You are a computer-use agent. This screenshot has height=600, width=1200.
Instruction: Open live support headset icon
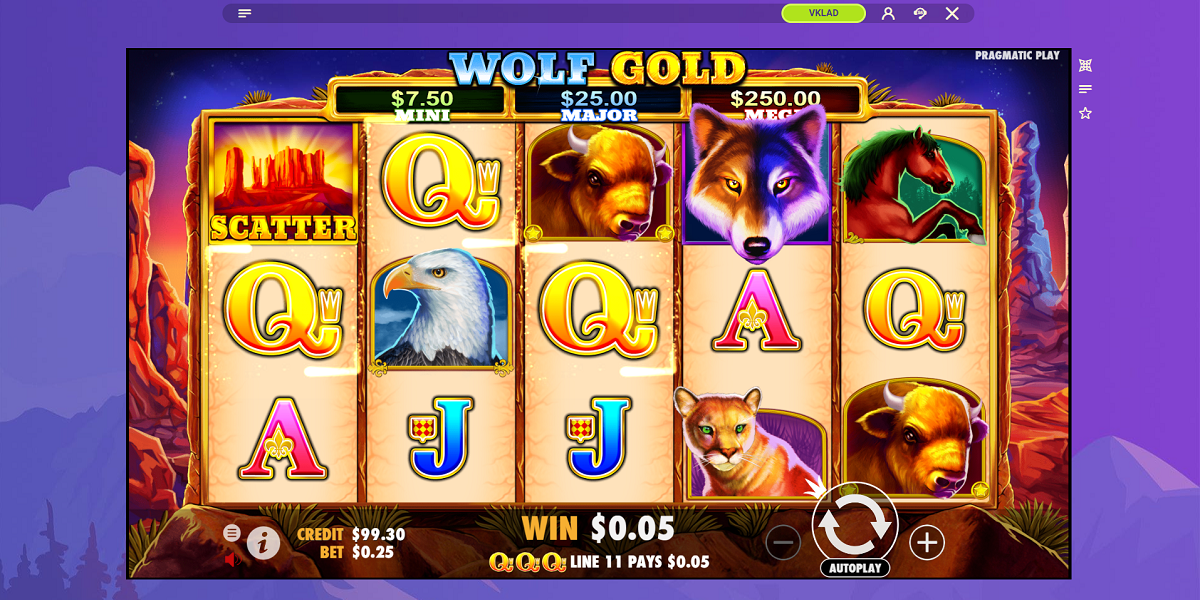tap(920, 13)
